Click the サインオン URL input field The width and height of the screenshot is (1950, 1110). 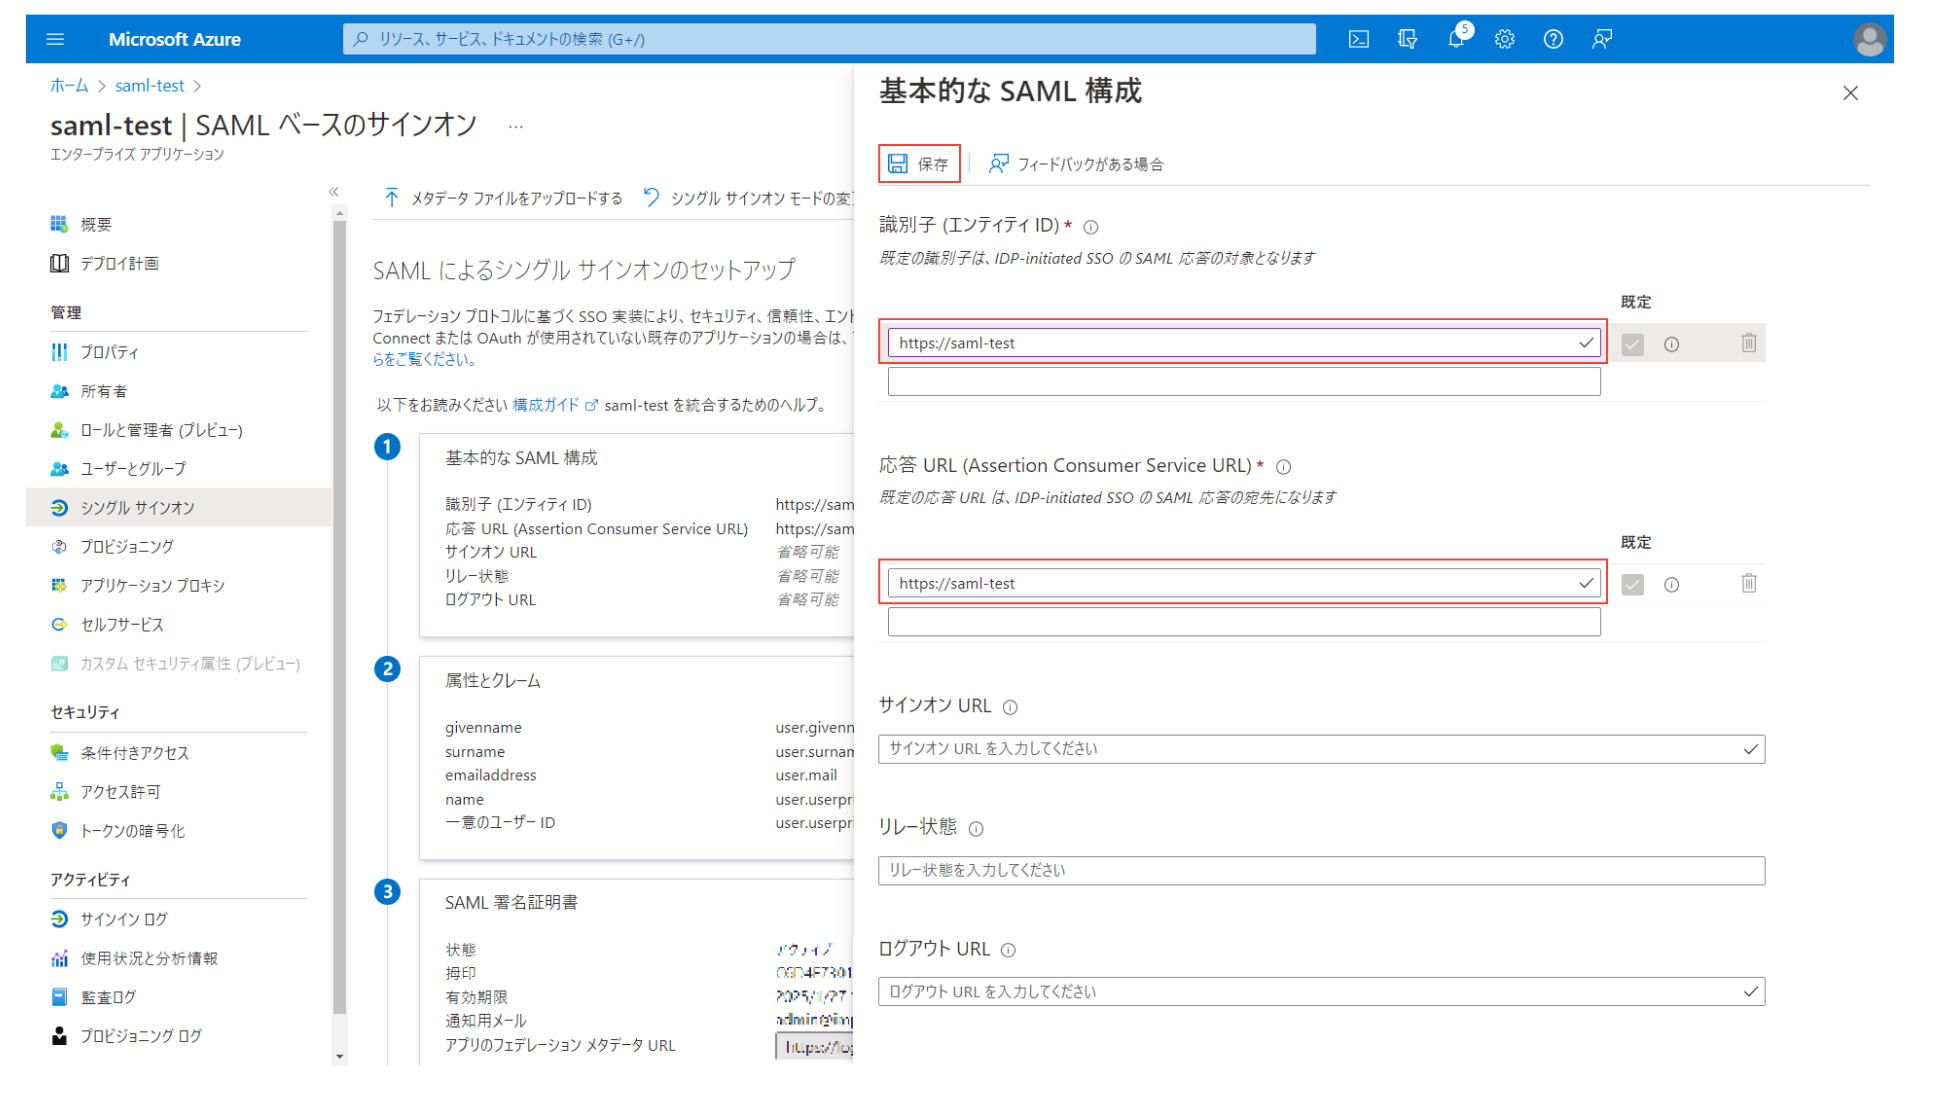(x=1321, y=749)
